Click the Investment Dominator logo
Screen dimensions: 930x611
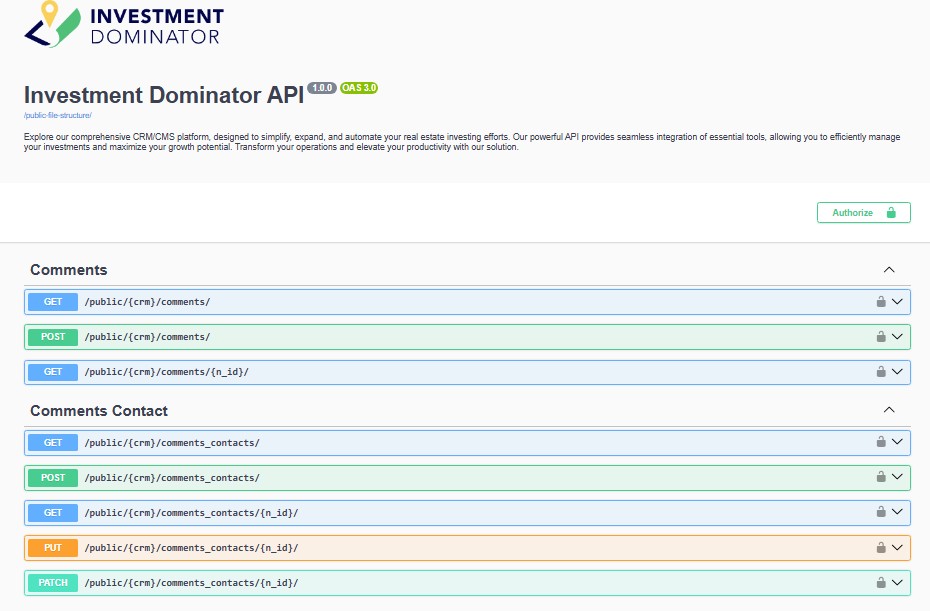click(123, 26)
